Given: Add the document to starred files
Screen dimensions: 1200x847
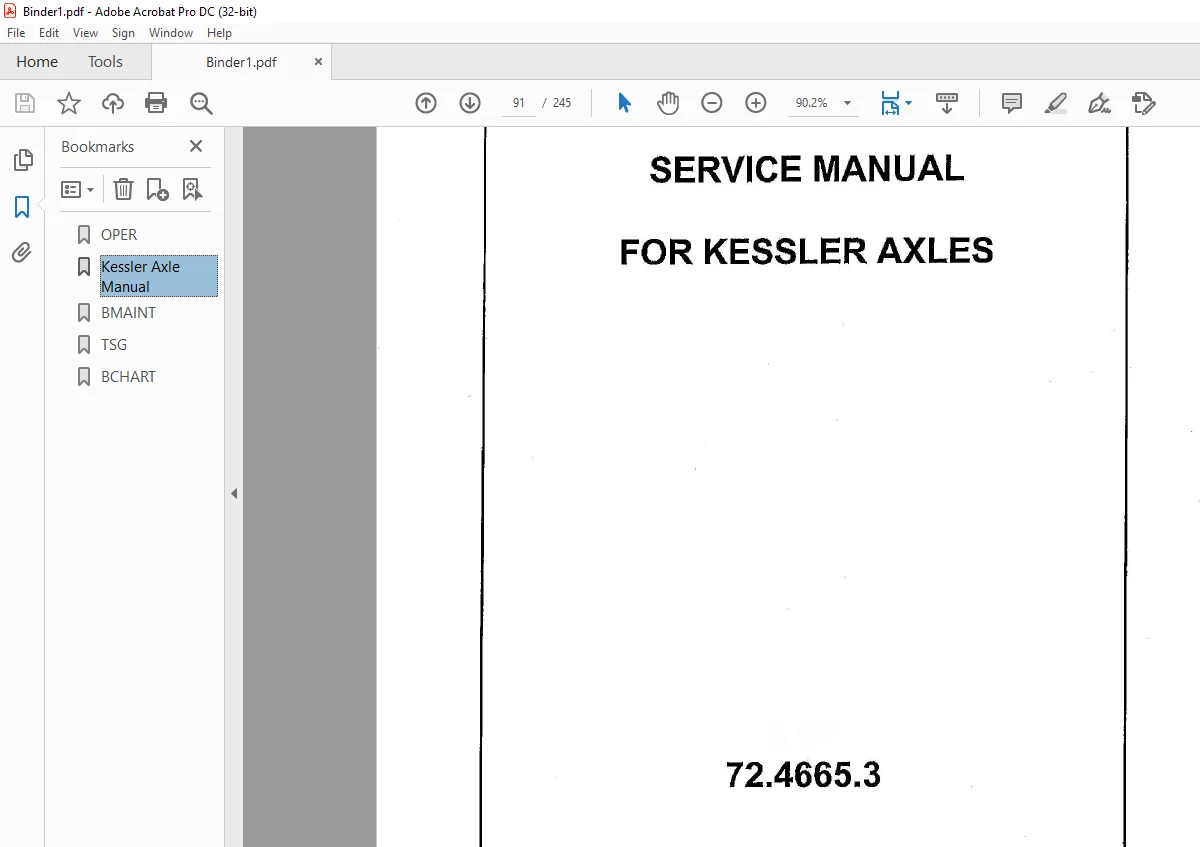Looking at the screenshot, I should 68,103.
